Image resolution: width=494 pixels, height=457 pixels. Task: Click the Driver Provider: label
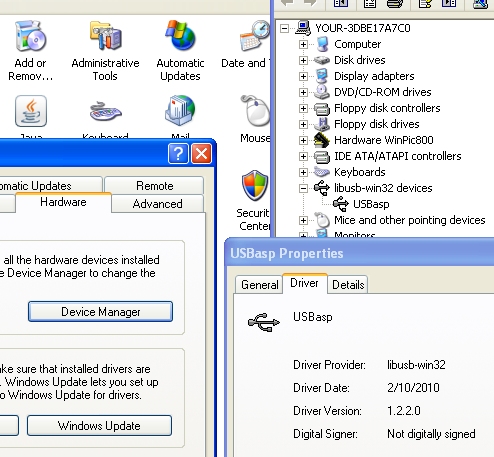click(x=329, y=365)
